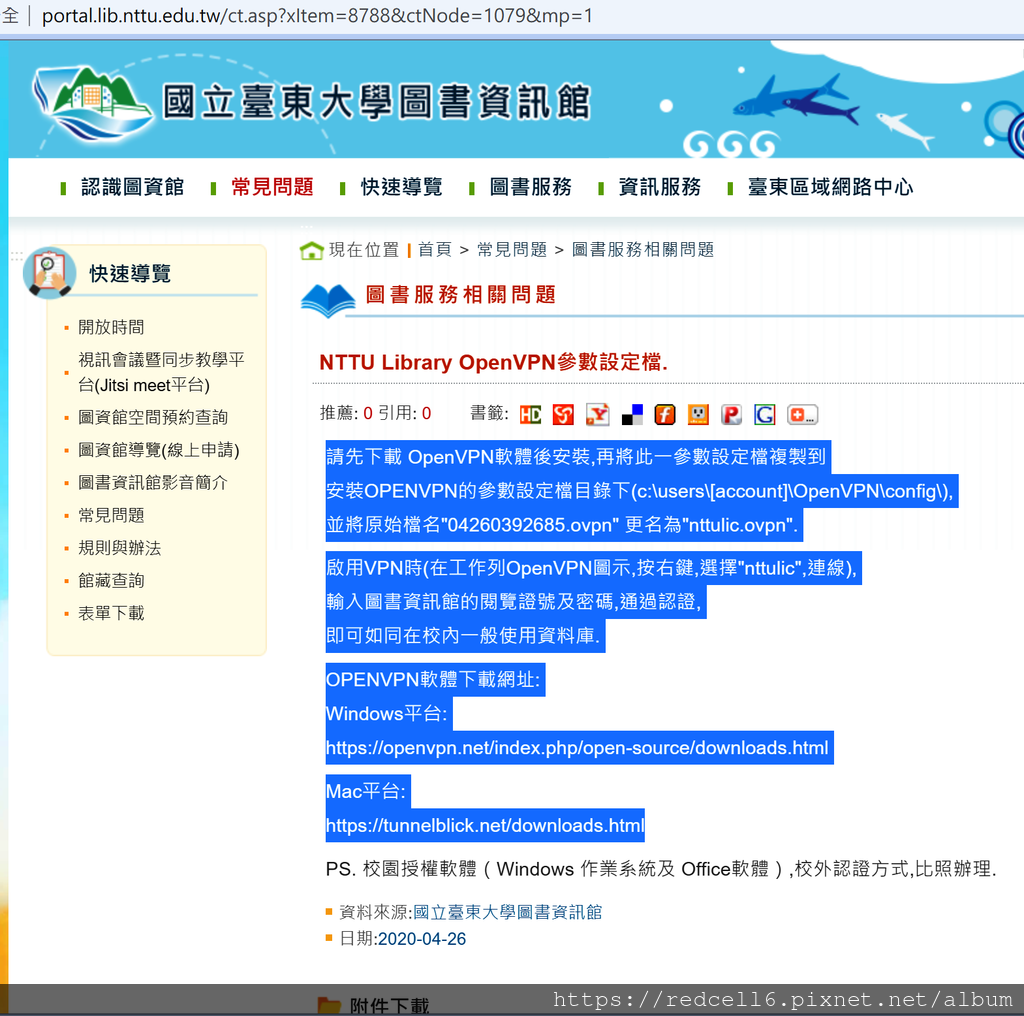1024x1016 pixels.
Task: Click the 引用 count 0
Action: 426,413
